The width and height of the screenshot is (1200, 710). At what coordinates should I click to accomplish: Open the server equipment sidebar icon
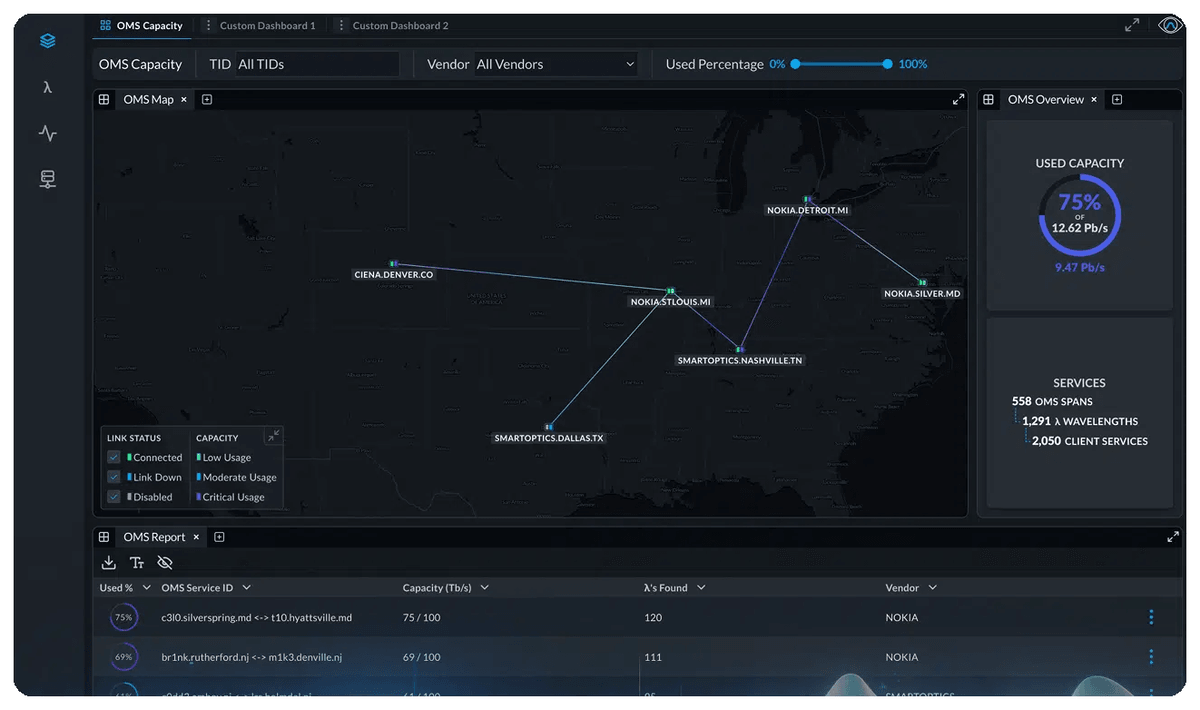point(47,180)
